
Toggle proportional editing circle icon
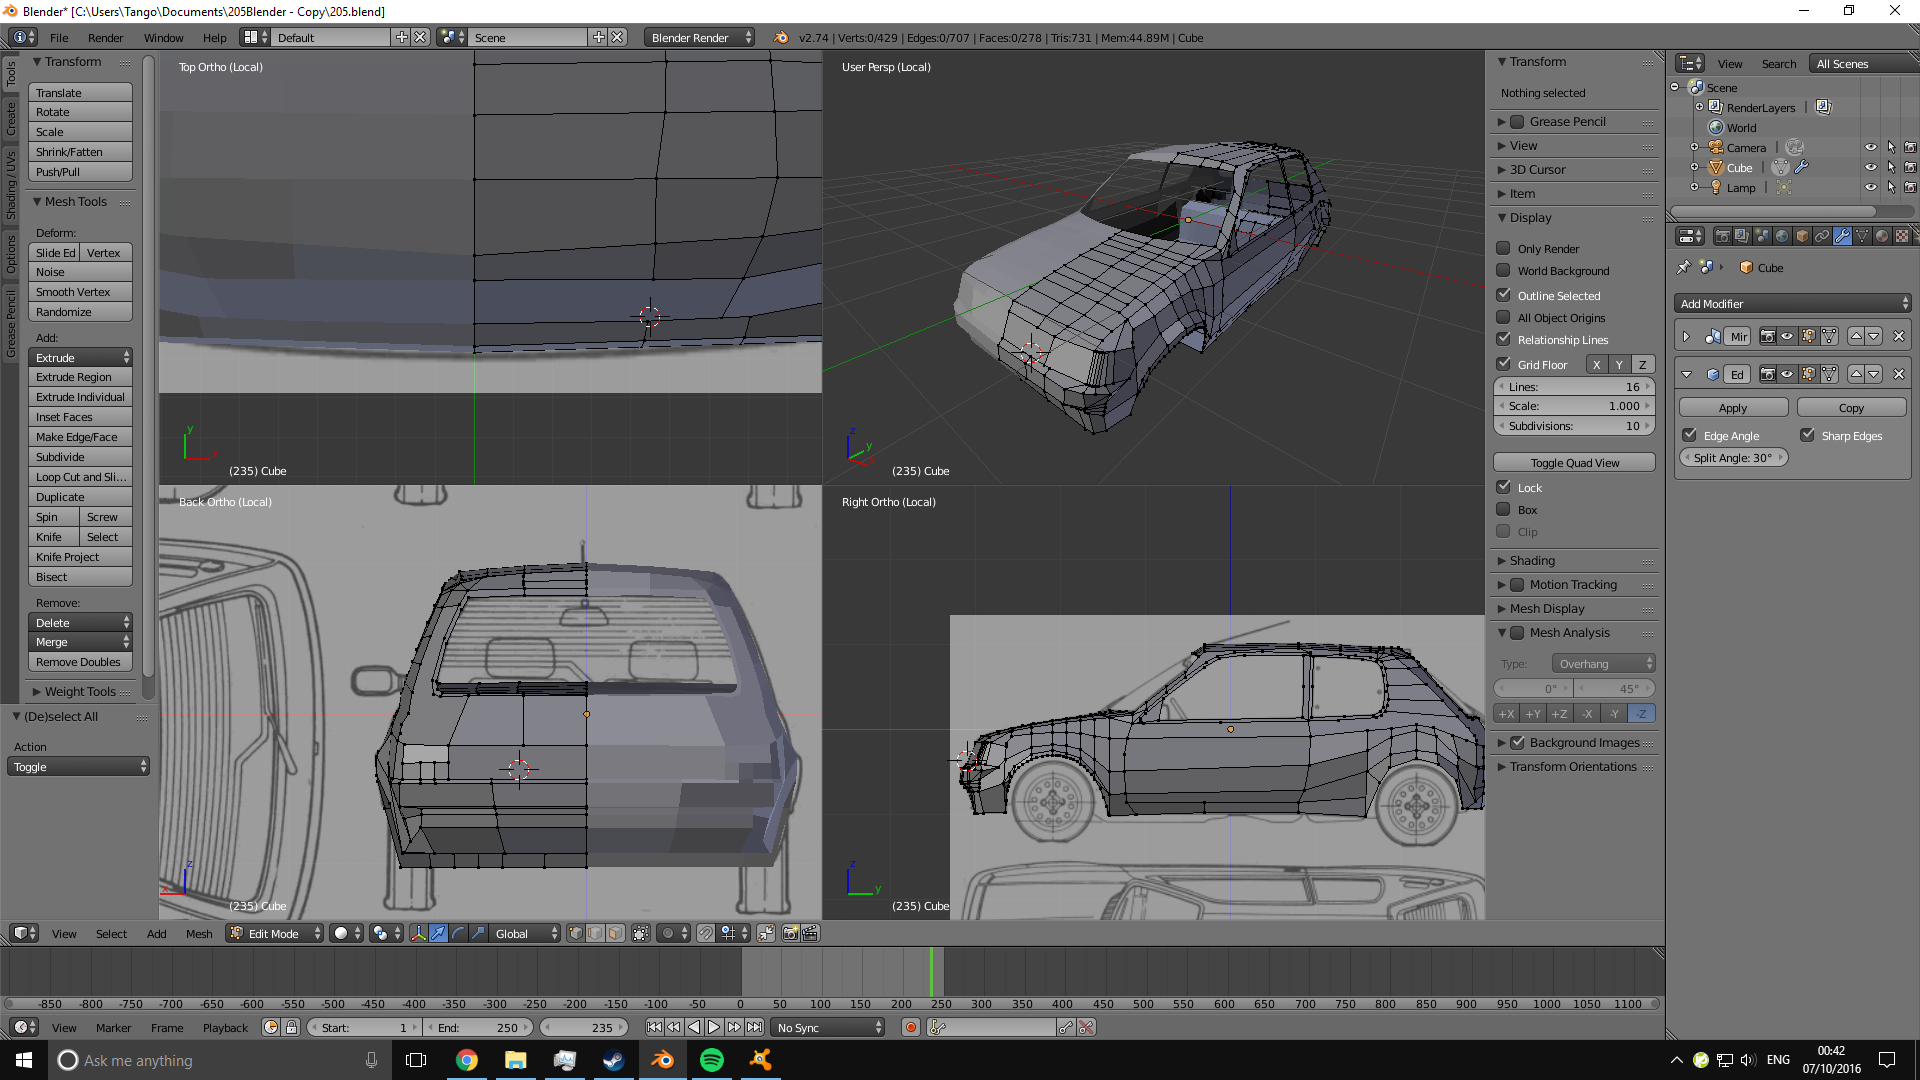click(x=668, y=933)
